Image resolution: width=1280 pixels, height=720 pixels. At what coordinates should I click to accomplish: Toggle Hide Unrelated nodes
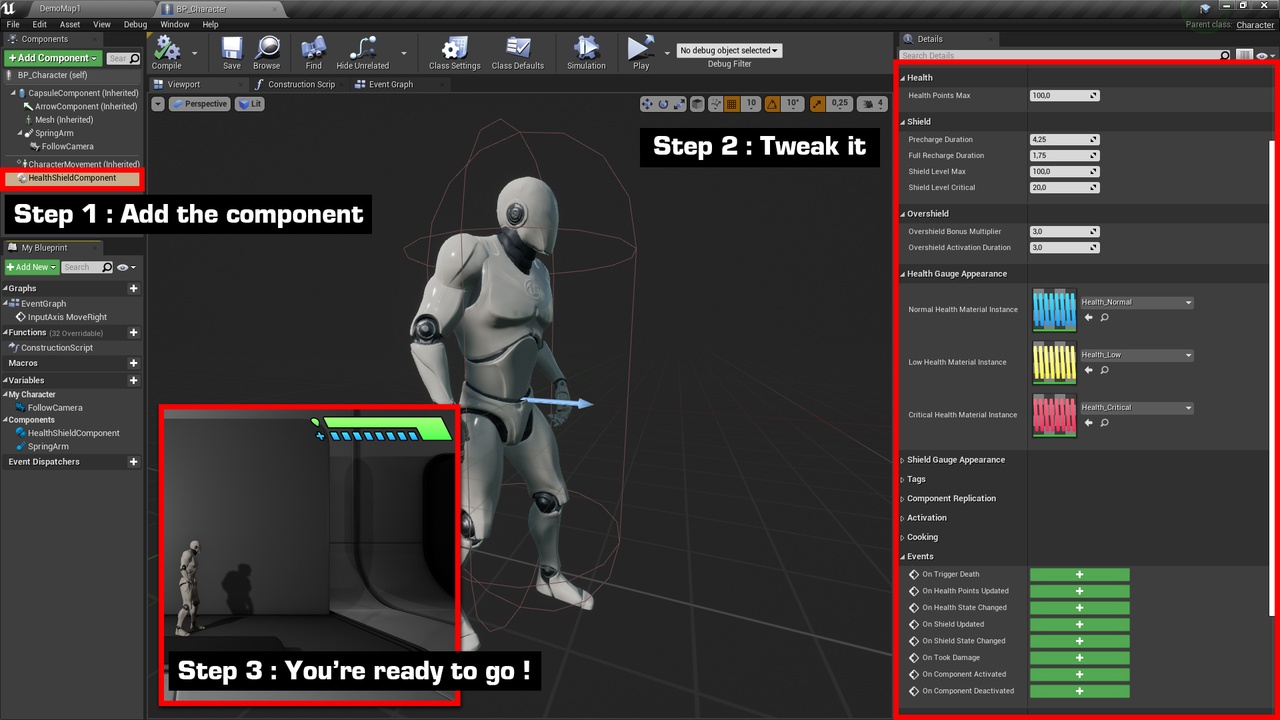pyautogui.click(x=362, y=49)
